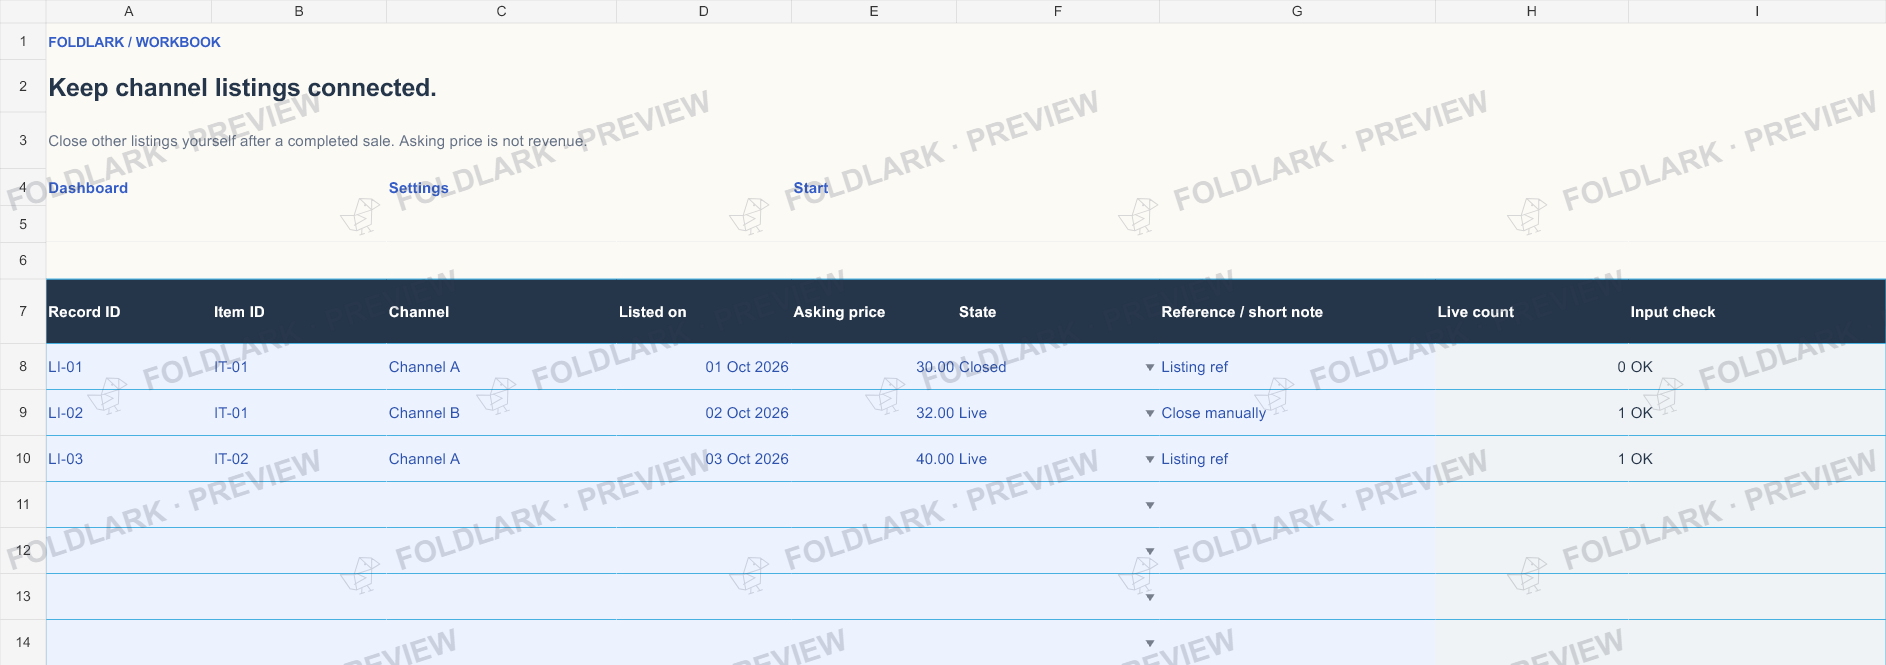Open the Settings link
Screen dimensions: 1886x665
[x=418, y=188]
